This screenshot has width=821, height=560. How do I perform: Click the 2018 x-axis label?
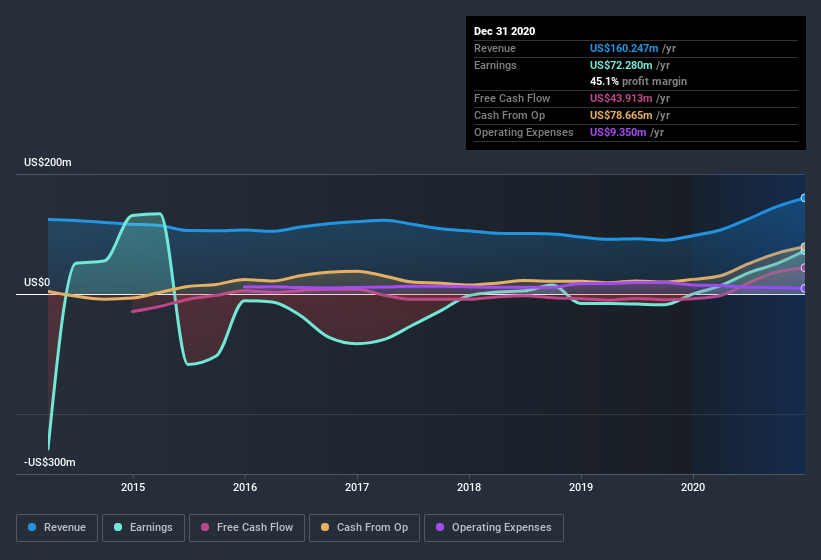coord(469,487)
